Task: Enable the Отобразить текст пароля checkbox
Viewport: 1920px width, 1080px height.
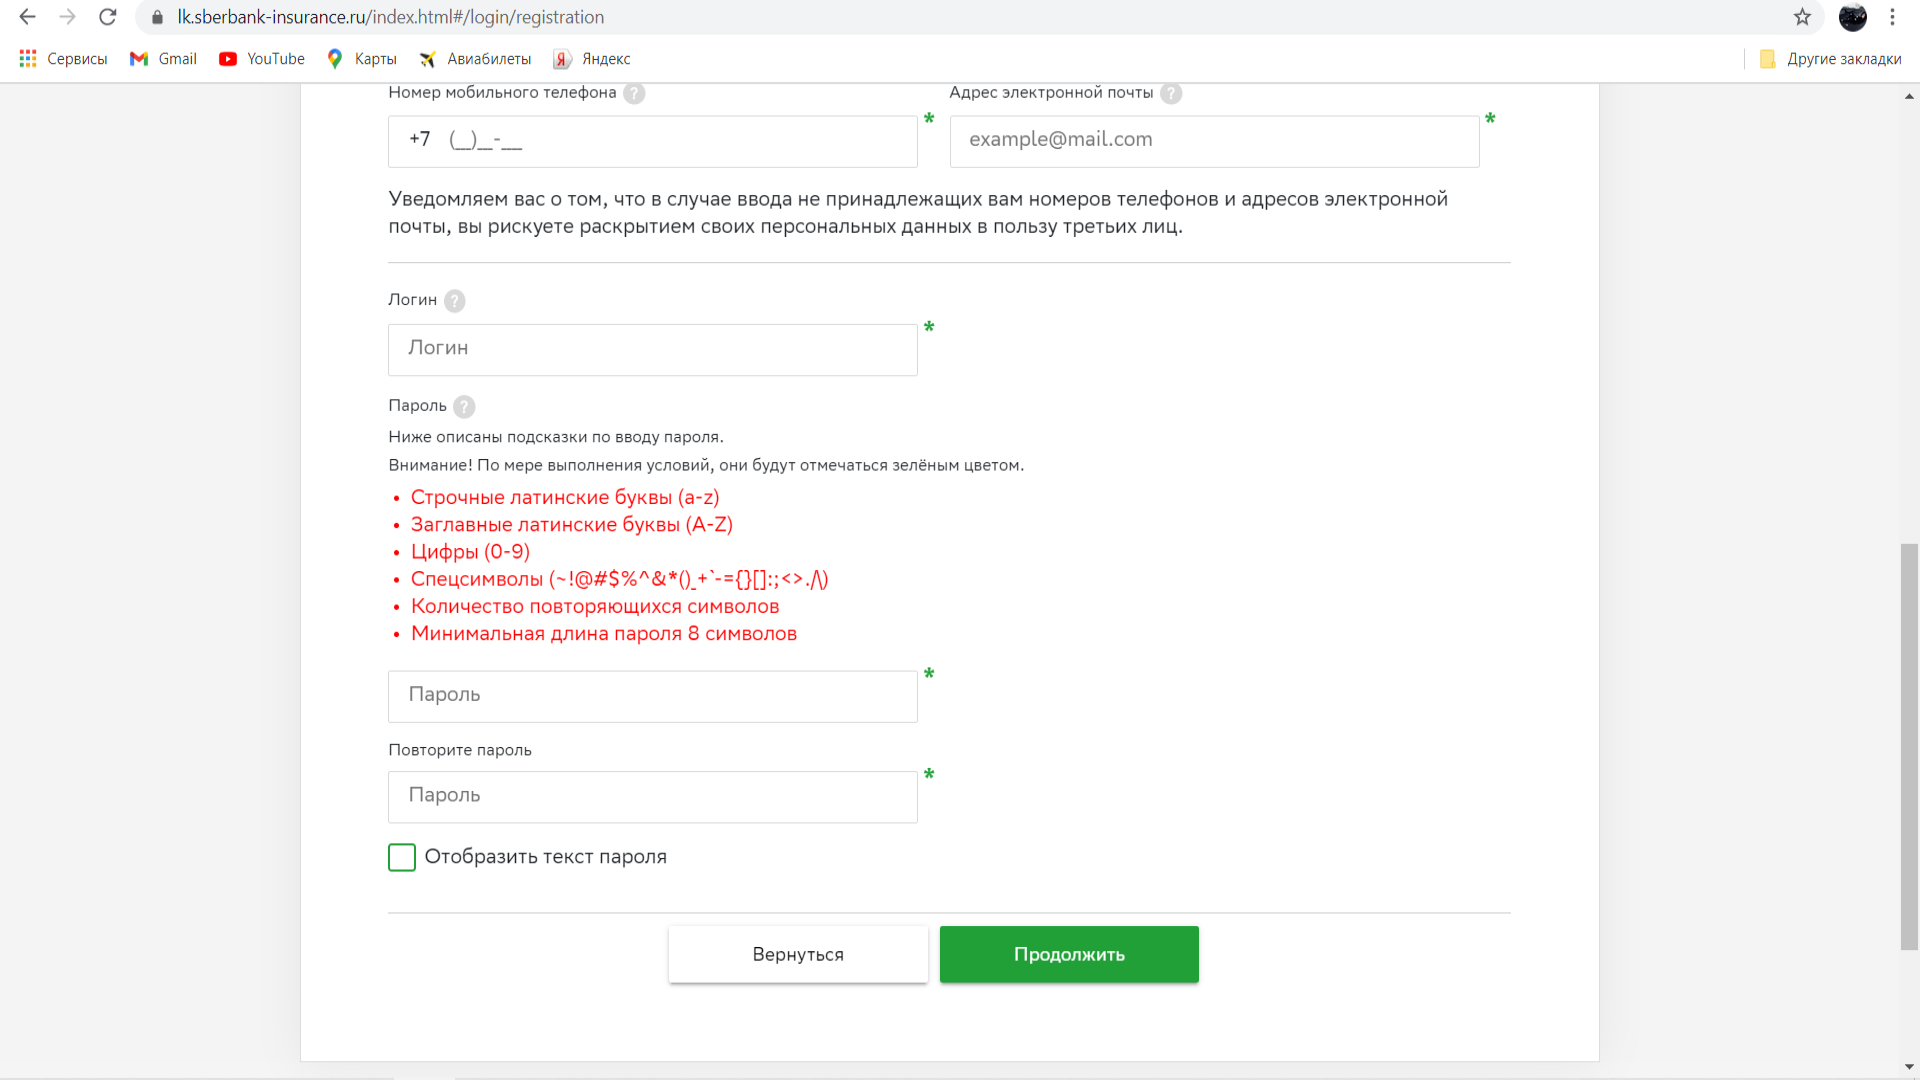Action: [402, 857]
